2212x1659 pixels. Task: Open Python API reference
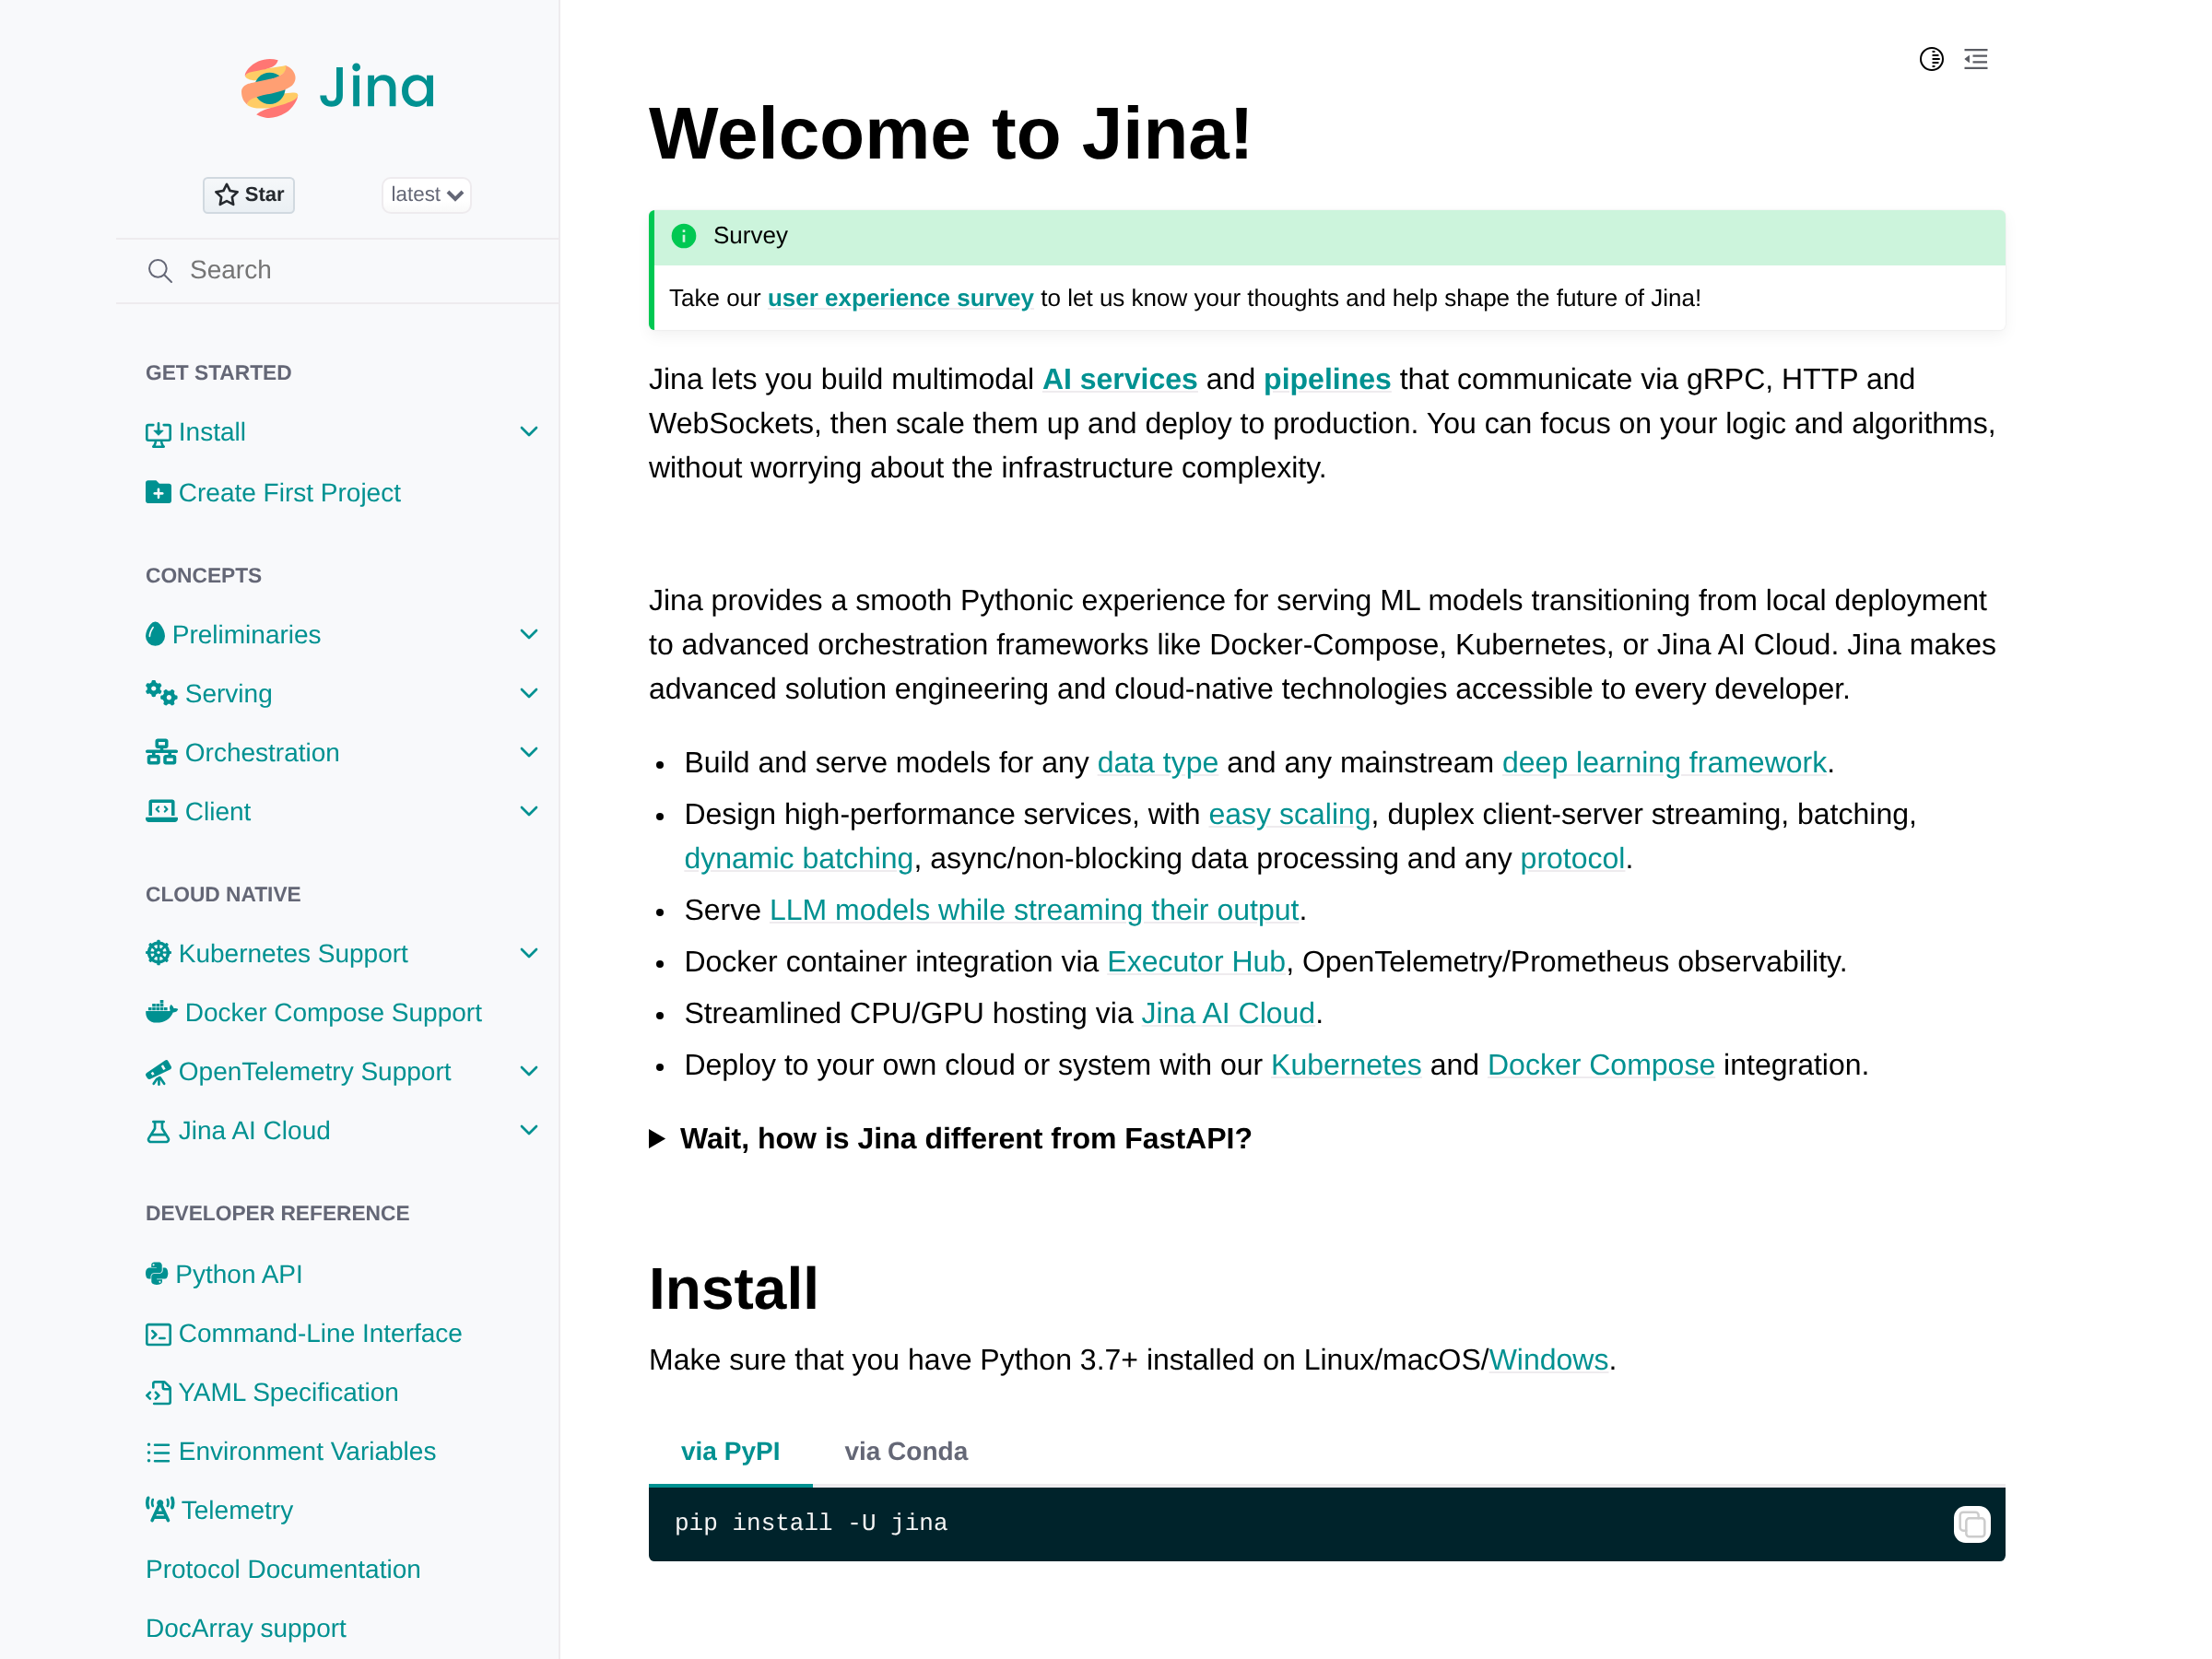pyautogui.click(x=239, y=1275)
